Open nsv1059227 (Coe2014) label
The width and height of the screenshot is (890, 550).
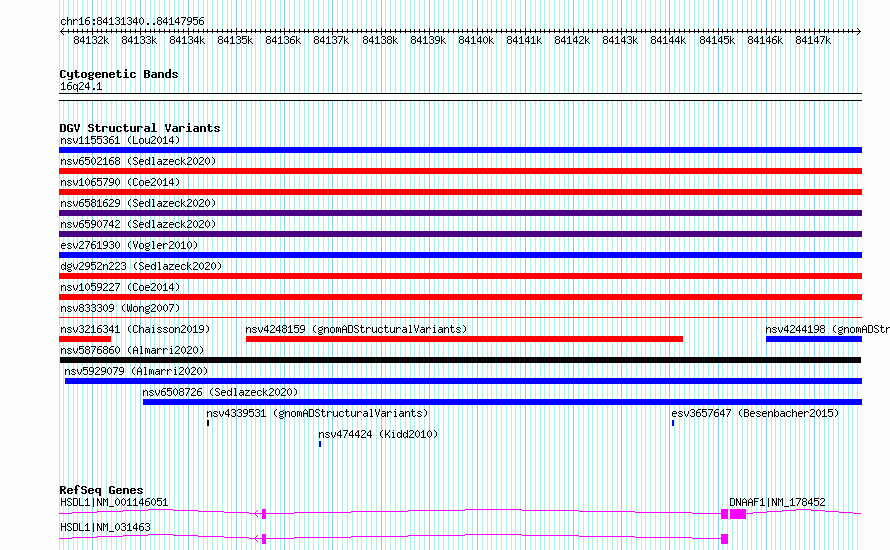tap(120, 287)
